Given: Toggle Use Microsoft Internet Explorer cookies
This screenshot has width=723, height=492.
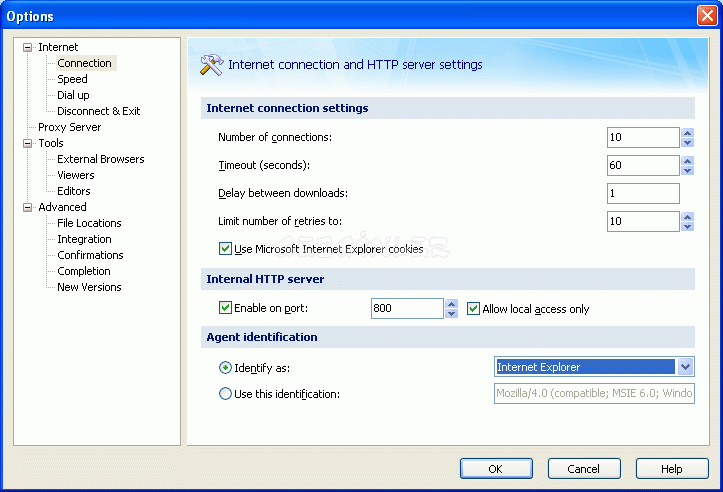Looking at the screenshot, I should [225, 248].
